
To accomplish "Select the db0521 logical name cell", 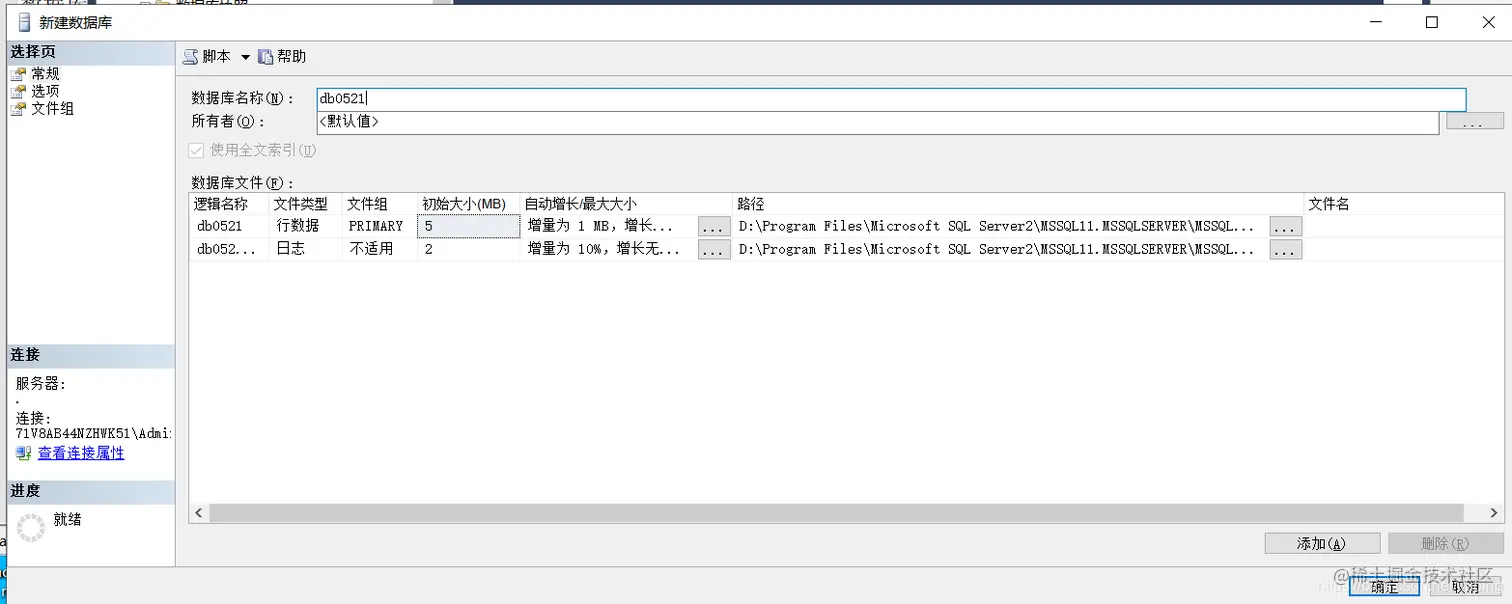I will 229,226.
